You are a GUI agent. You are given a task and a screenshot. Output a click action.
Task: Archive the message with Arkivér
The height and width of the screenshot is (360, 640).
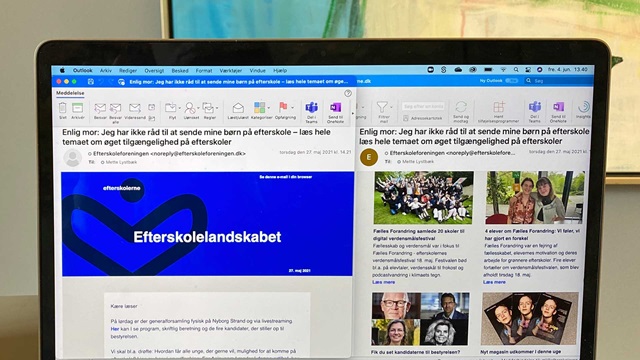(78, 108)
